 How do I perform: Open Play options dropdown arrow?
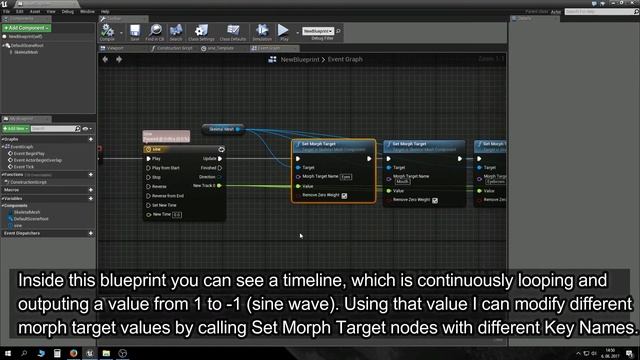(x=297, y=33)
